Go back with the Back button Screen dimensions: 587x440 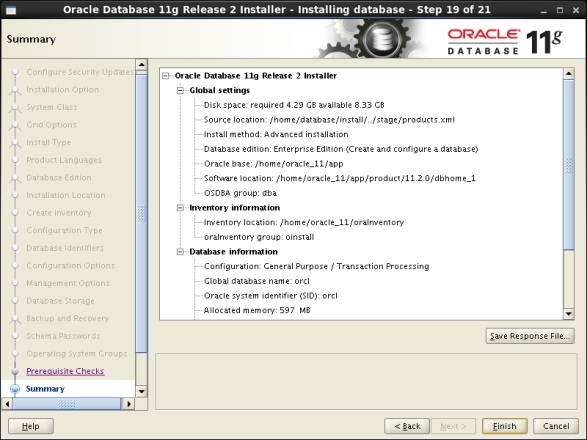tap(407, 426)
